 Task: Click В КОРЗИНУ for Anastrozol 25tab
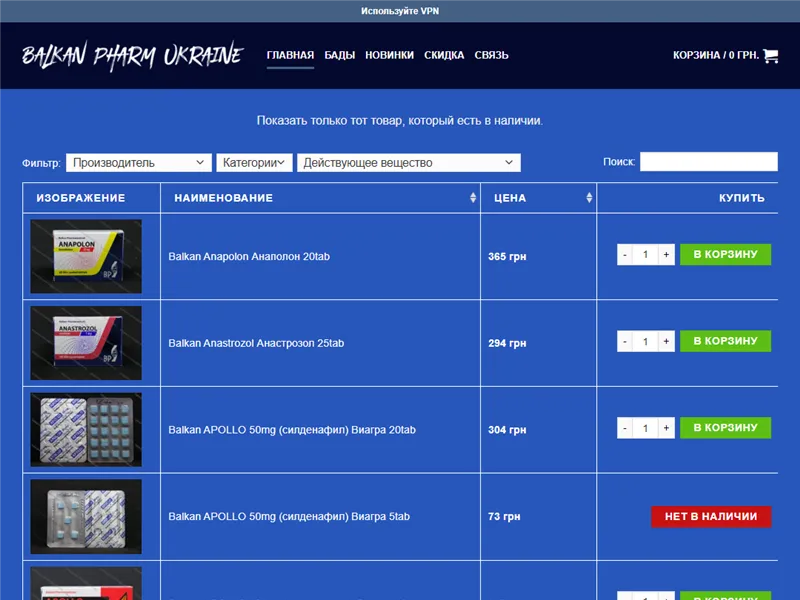pyautogui.click(x=725, y=341)
